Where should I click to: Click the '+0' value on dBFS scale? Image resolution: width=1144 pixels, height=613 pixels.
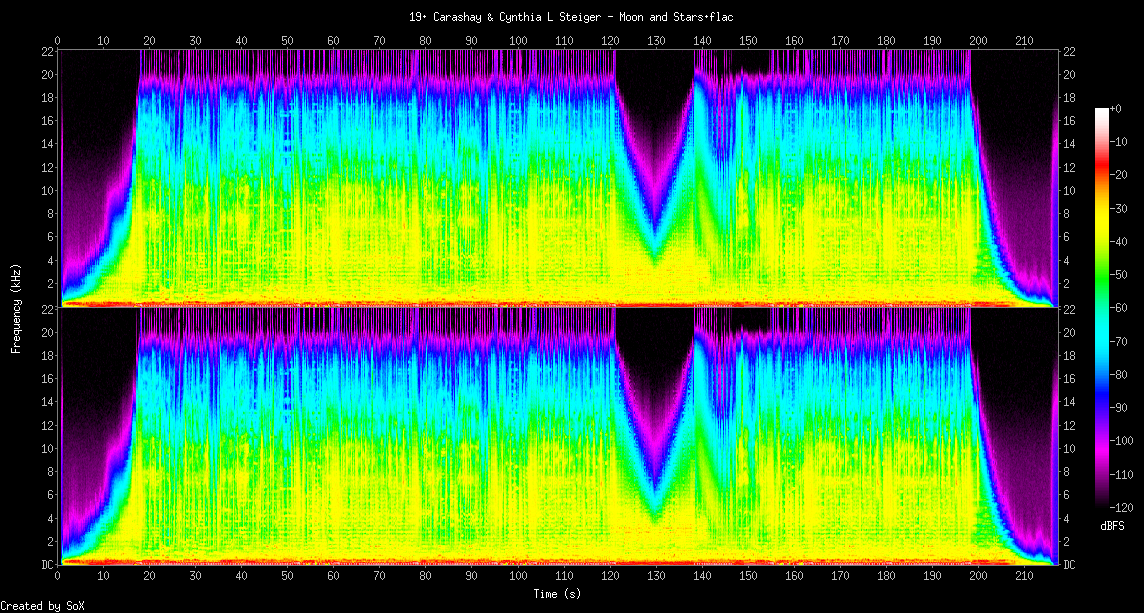(x=1117, y=109)
